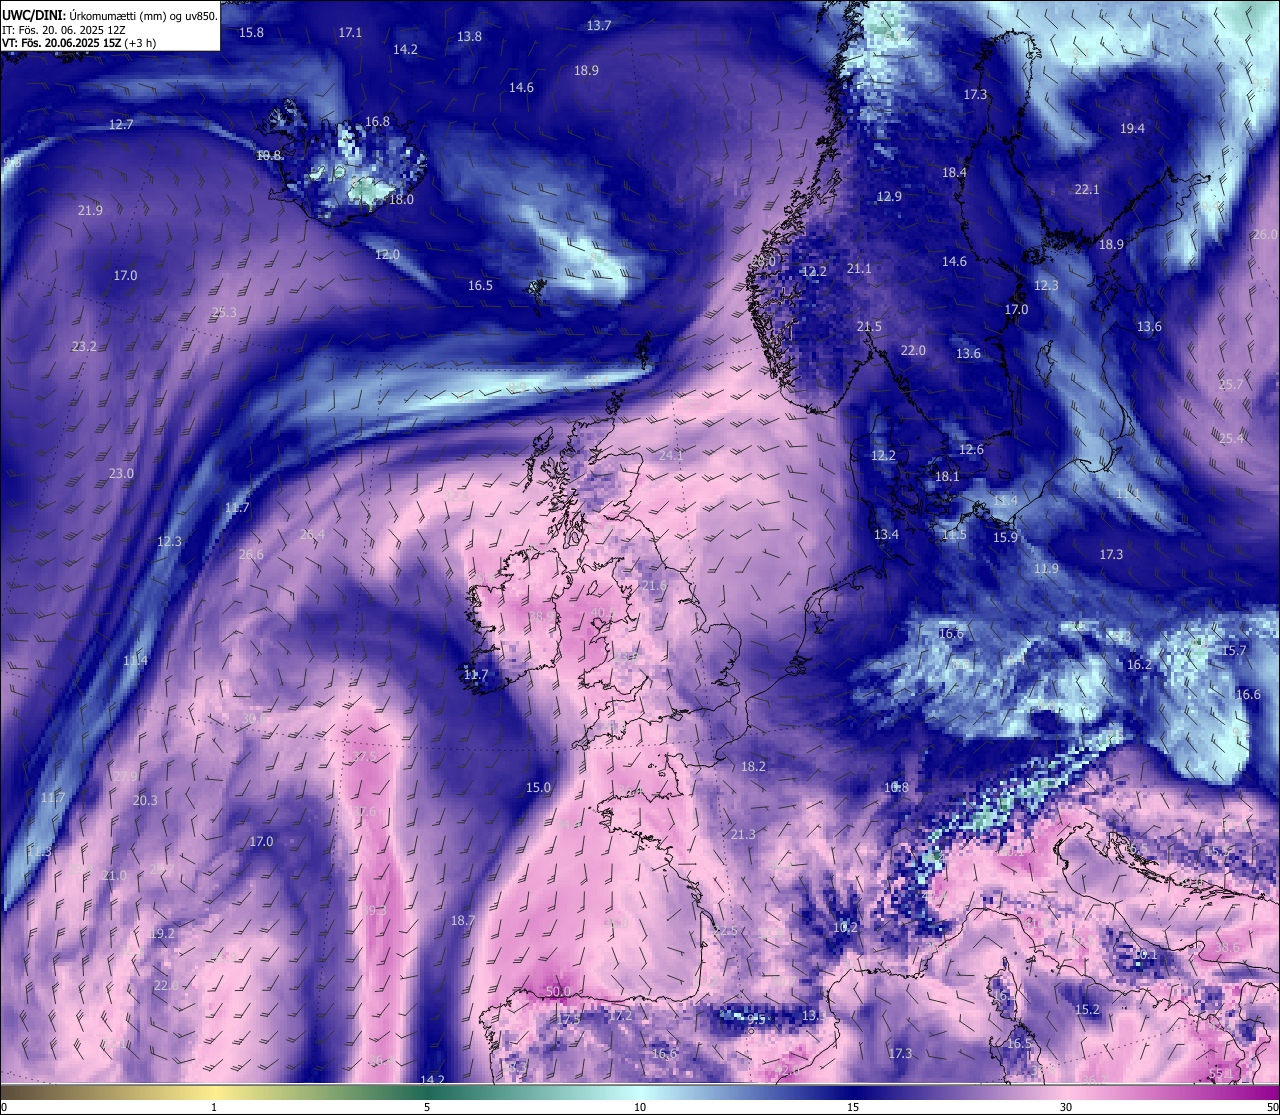Click the 11.9 value on the map
The image size is (1280, 1115).
[1046, 568]
